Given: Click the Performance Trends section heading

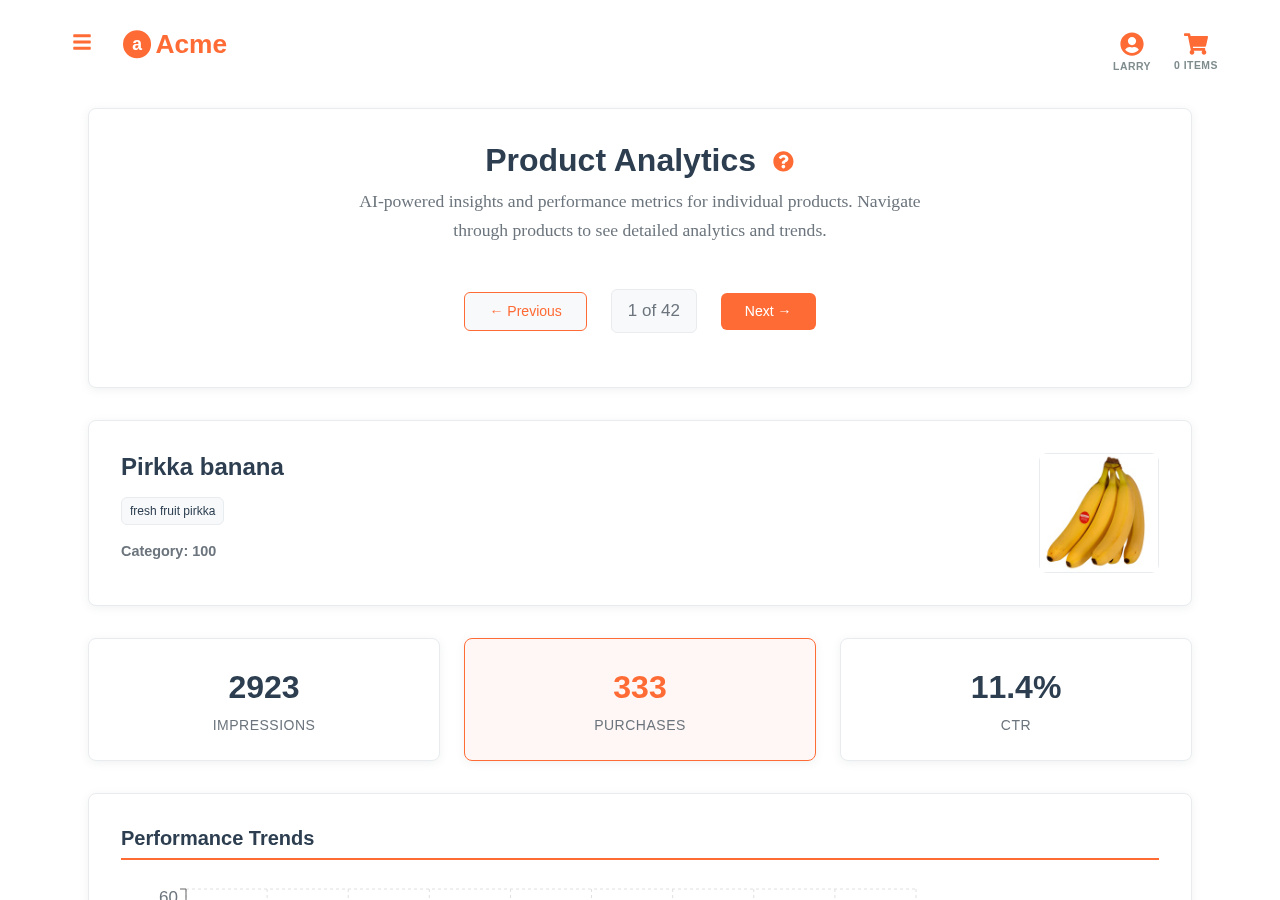Looking at the screenshot, I should coord(217,838).
